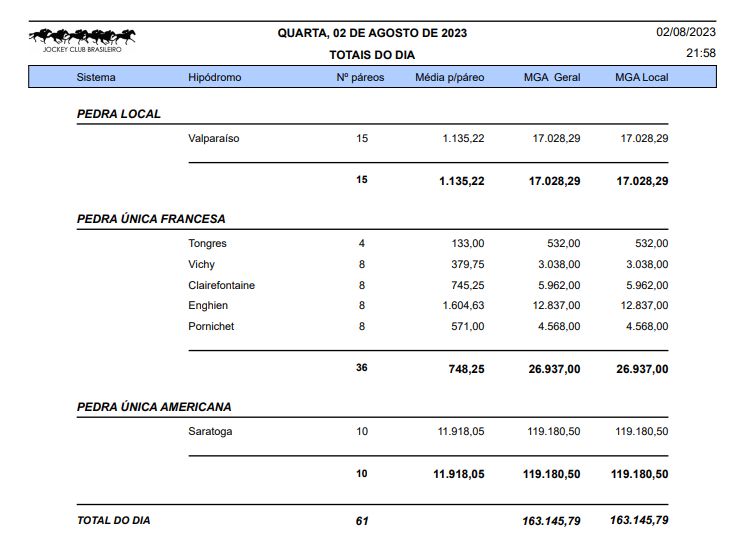735x550 pixels.
Task: Click the 'MGA Local' column header
Action: pyautogui.click(x=642, y=77)
